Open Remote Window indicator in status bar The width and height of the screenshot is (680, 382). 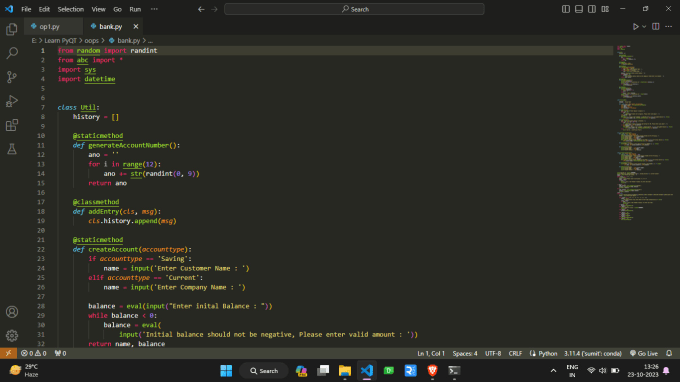point(8,353)
